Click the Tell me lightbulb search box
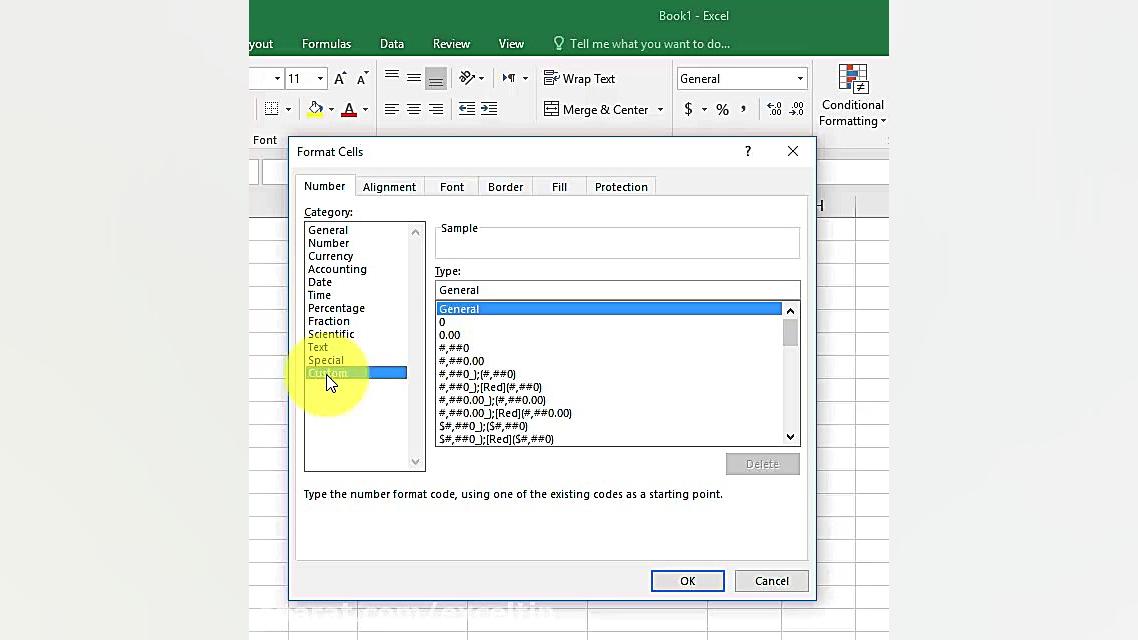The width and height of the screenshot is (1138, 640). point(642,44)
